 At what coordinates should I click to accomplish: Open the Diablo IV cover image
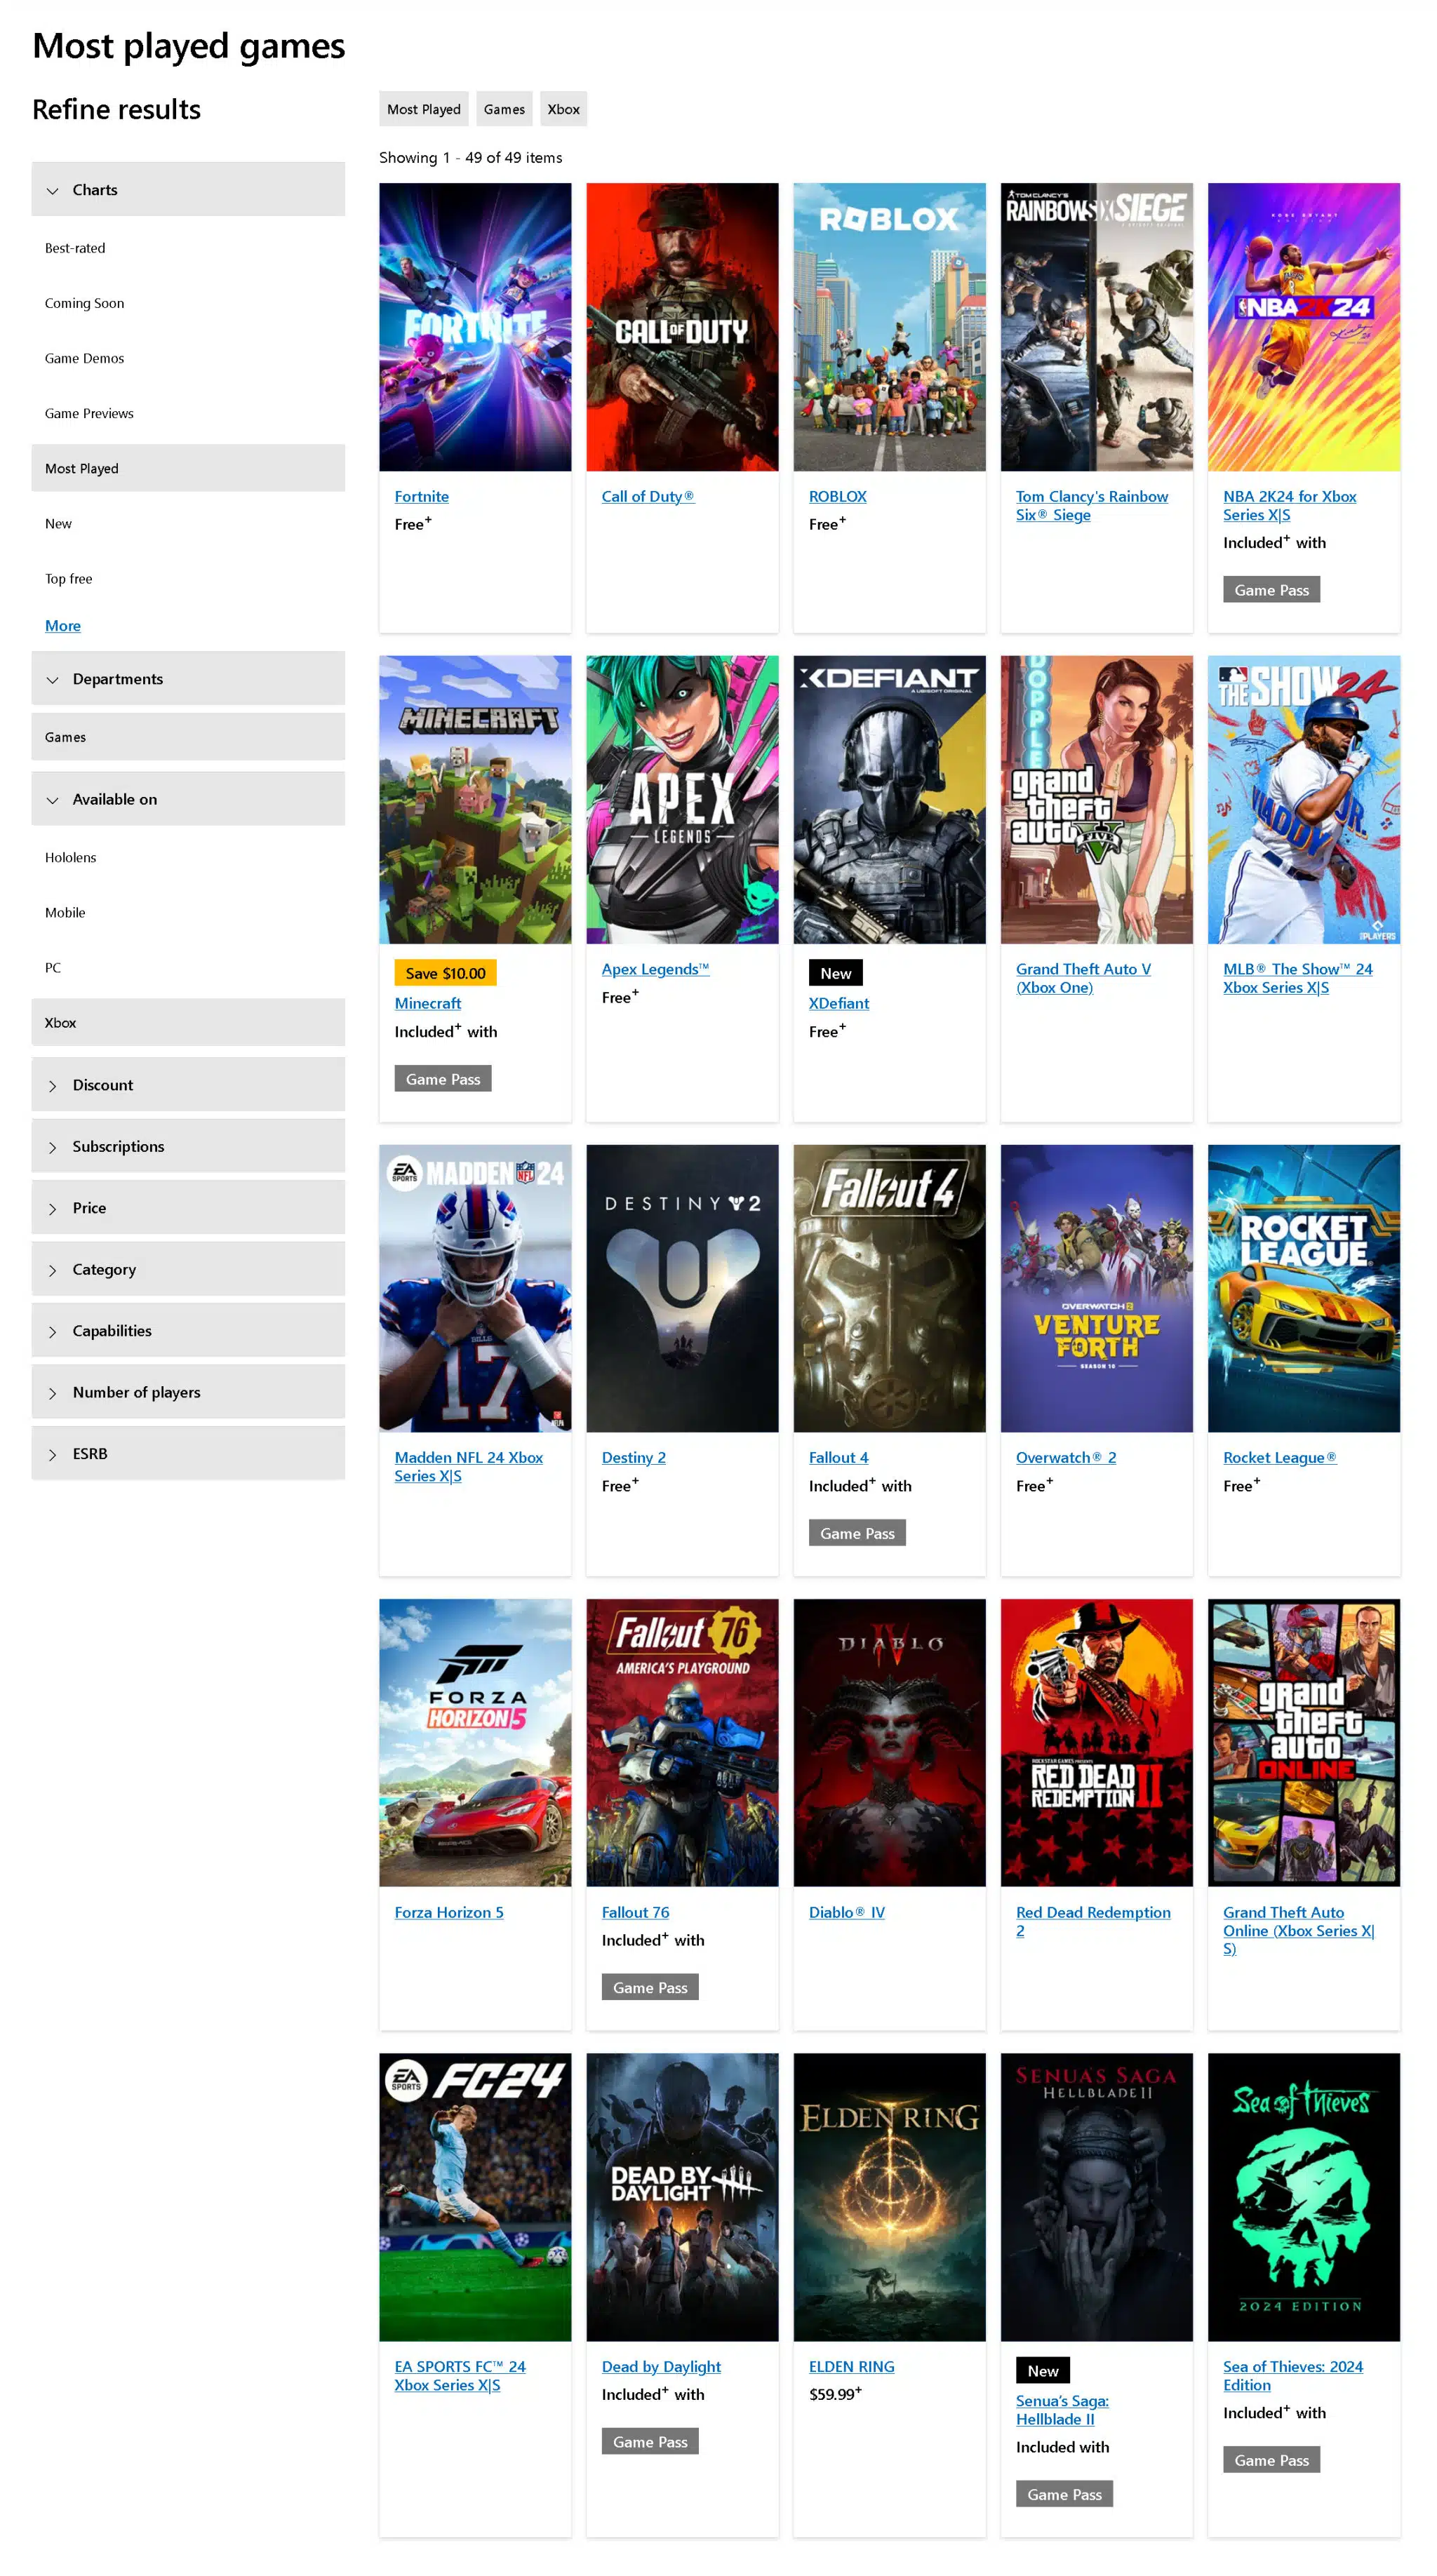[x=889, y=1743]
